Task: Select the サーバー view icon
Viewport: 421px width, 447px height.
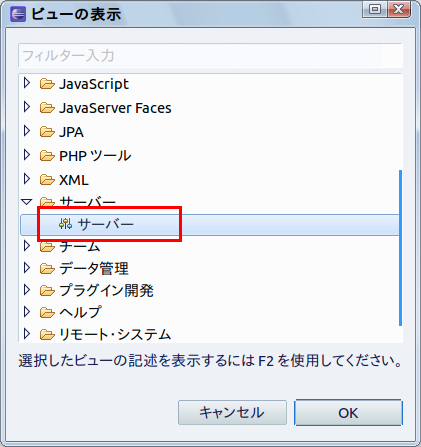Action: point(65,224)
